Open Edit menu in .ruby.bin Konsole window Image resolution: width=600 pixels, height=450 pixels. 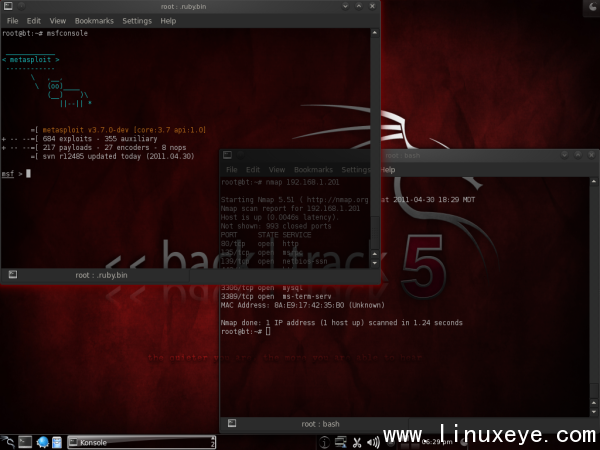(34, 21)
